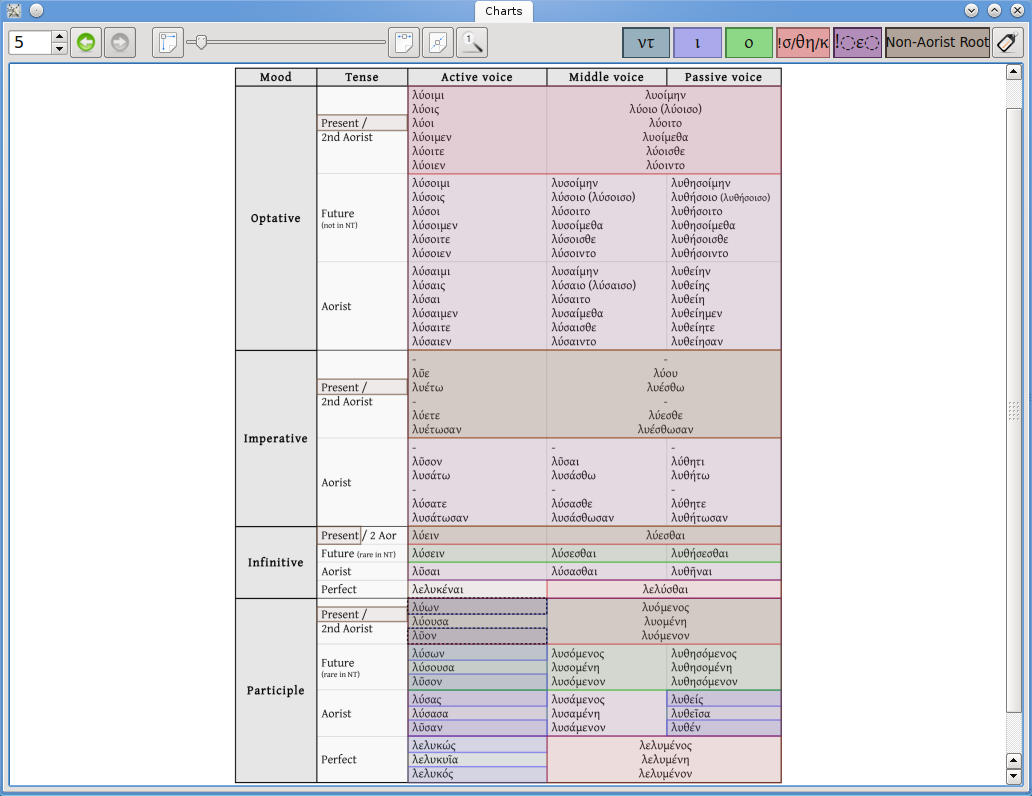Click the round pin button in title bar
Screen dimensions: 1032x796
tap(37, 11)
